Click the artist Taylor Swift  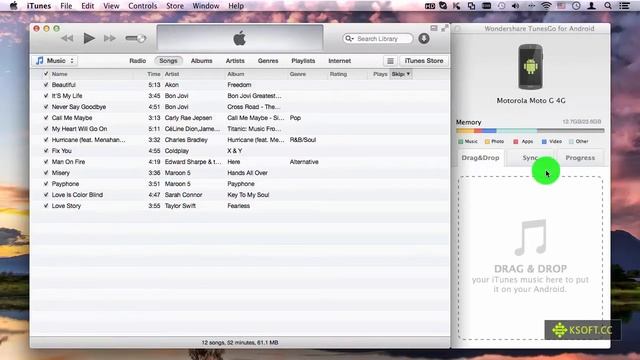click(x=180, y=206)
